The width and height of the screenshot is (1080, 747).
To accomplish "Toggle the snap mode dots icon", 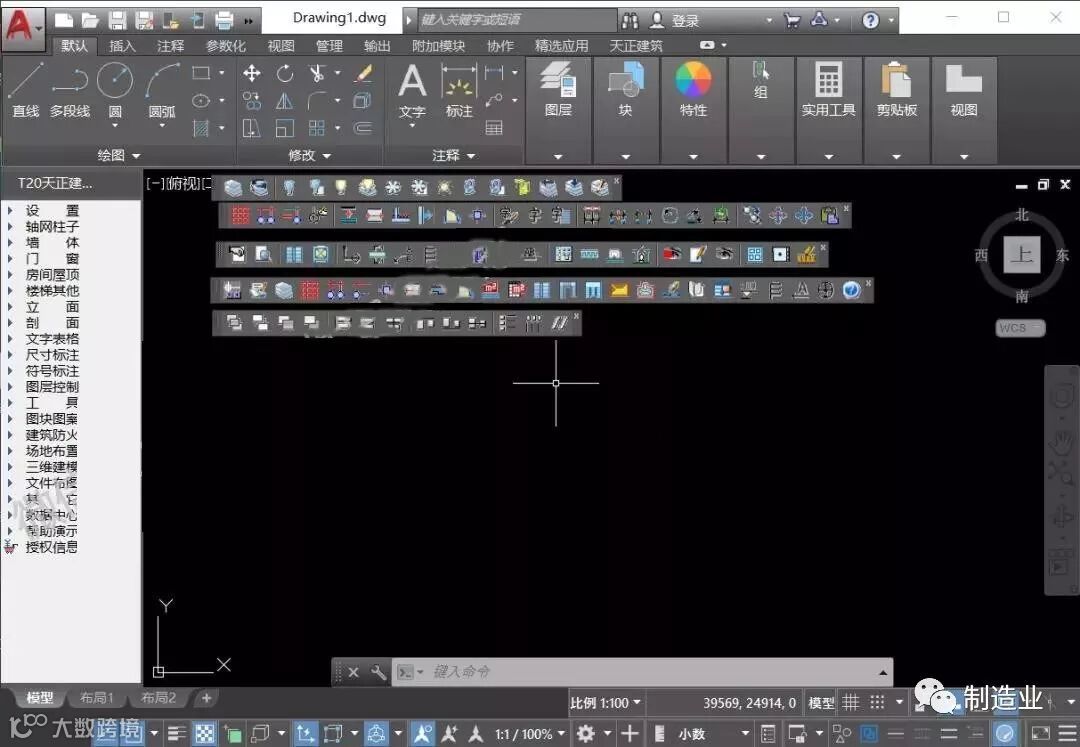I will pyautogui.click(x=877, y=703).
